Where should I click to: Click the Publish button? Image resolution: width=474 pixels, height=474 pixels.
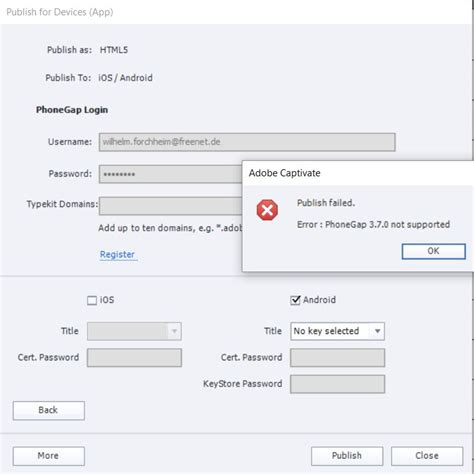coord(347,456)
